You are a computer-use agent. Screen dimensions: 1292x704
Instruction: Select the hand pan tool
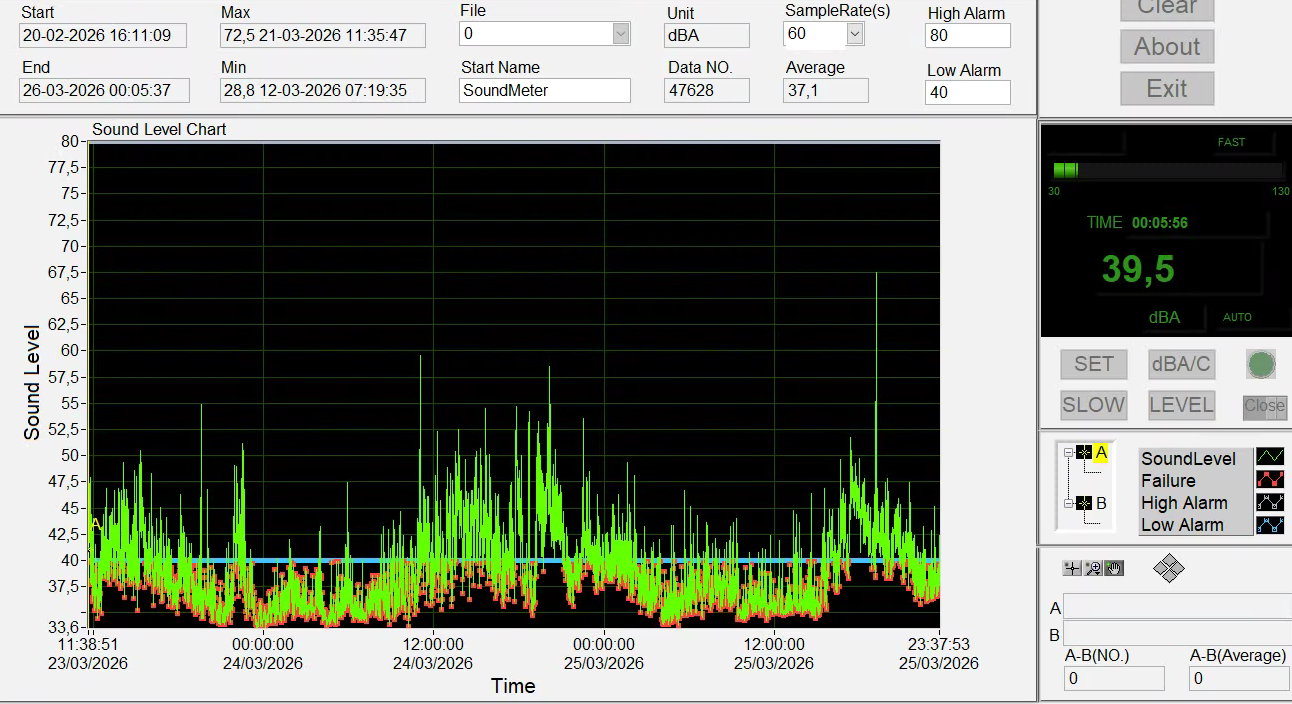coord(1114,568)
